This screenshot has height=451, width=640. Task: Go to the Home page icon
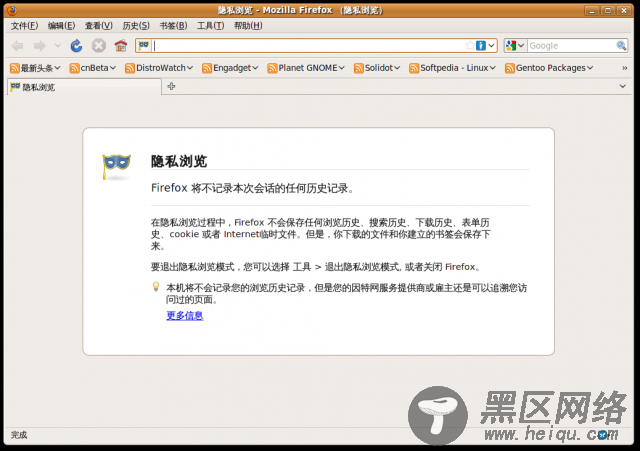(121, 46)
